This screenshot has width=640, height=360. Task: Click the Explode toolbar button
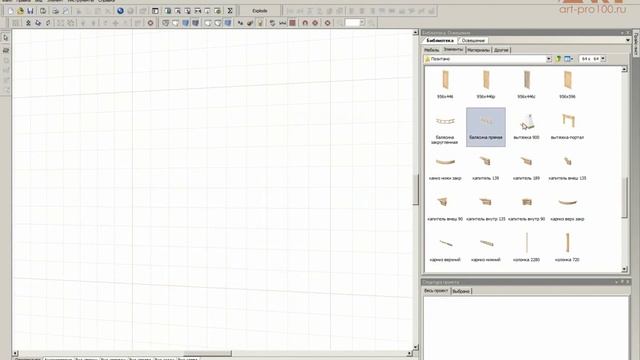[260, 11]
